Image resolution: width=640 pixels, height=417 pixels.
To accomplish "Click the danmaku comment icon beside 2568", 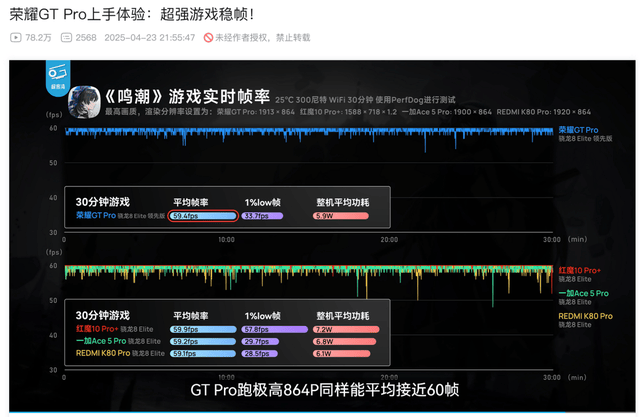I will coord(66,38).
